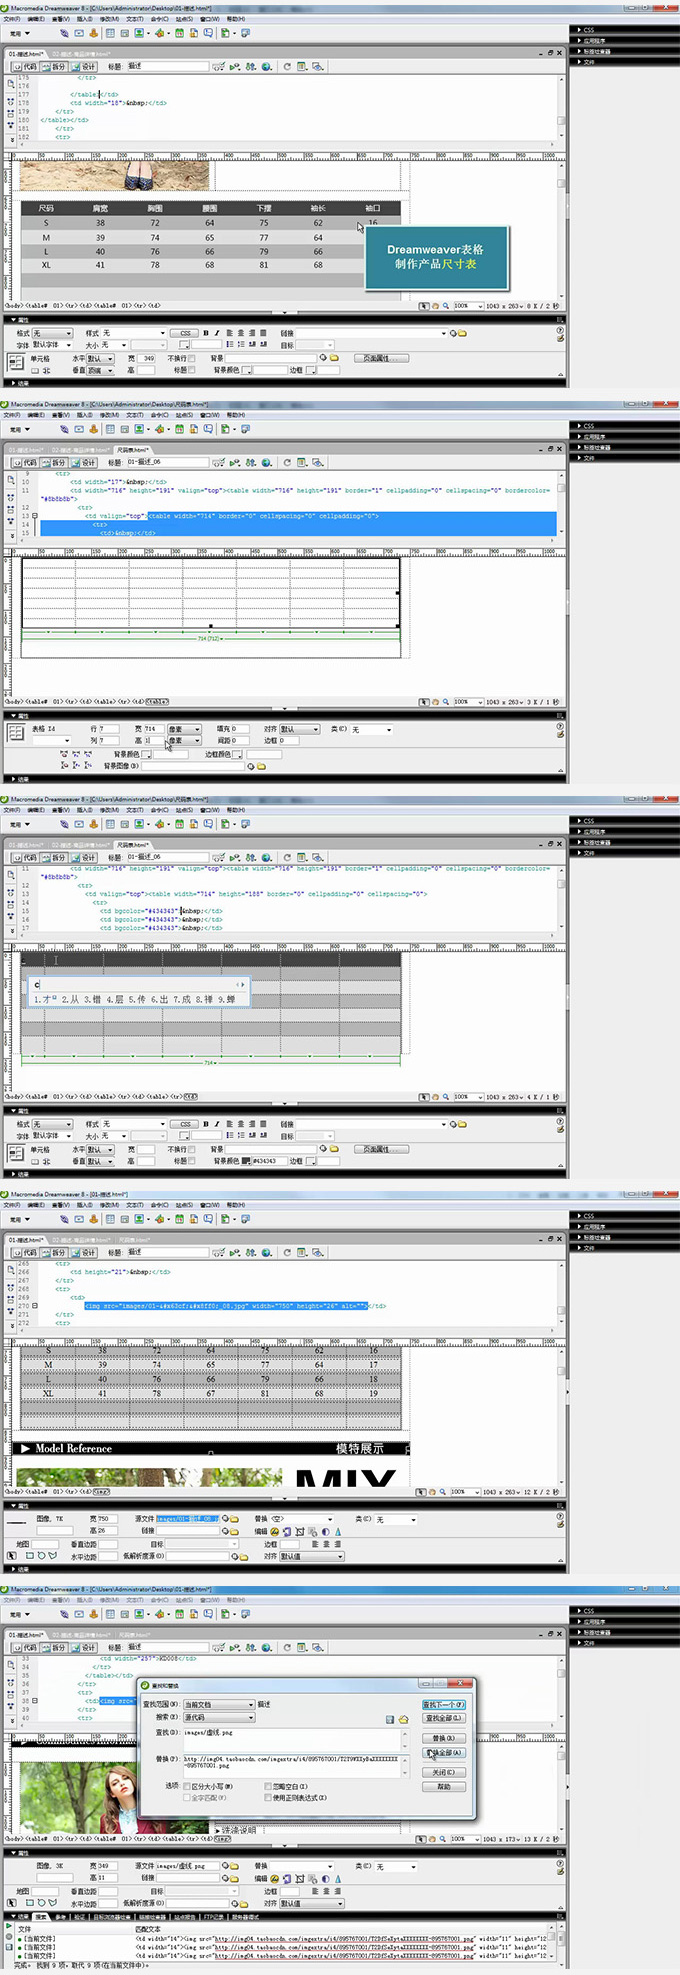Open table 边框颜色 swatch in empty-table window inspector
680x1975 pixels.
point(237,754)
